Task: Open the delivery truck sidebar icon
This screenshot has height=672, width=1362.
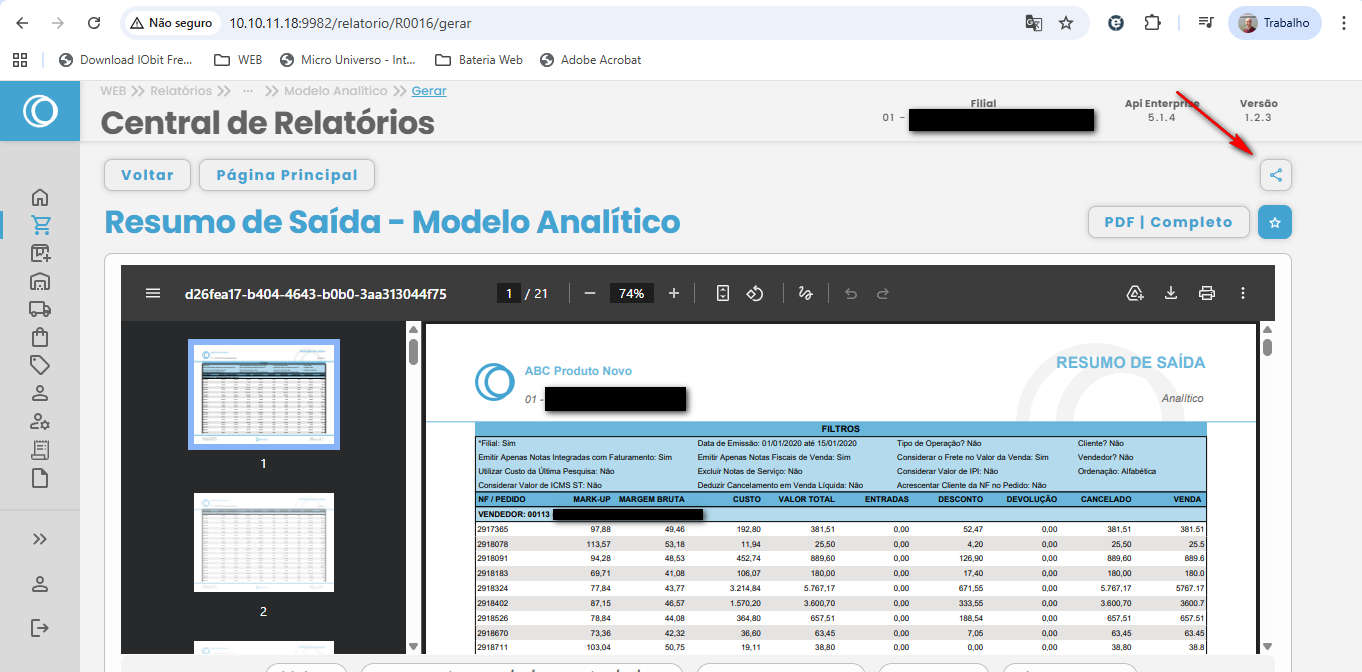Action: coord(40,309)
